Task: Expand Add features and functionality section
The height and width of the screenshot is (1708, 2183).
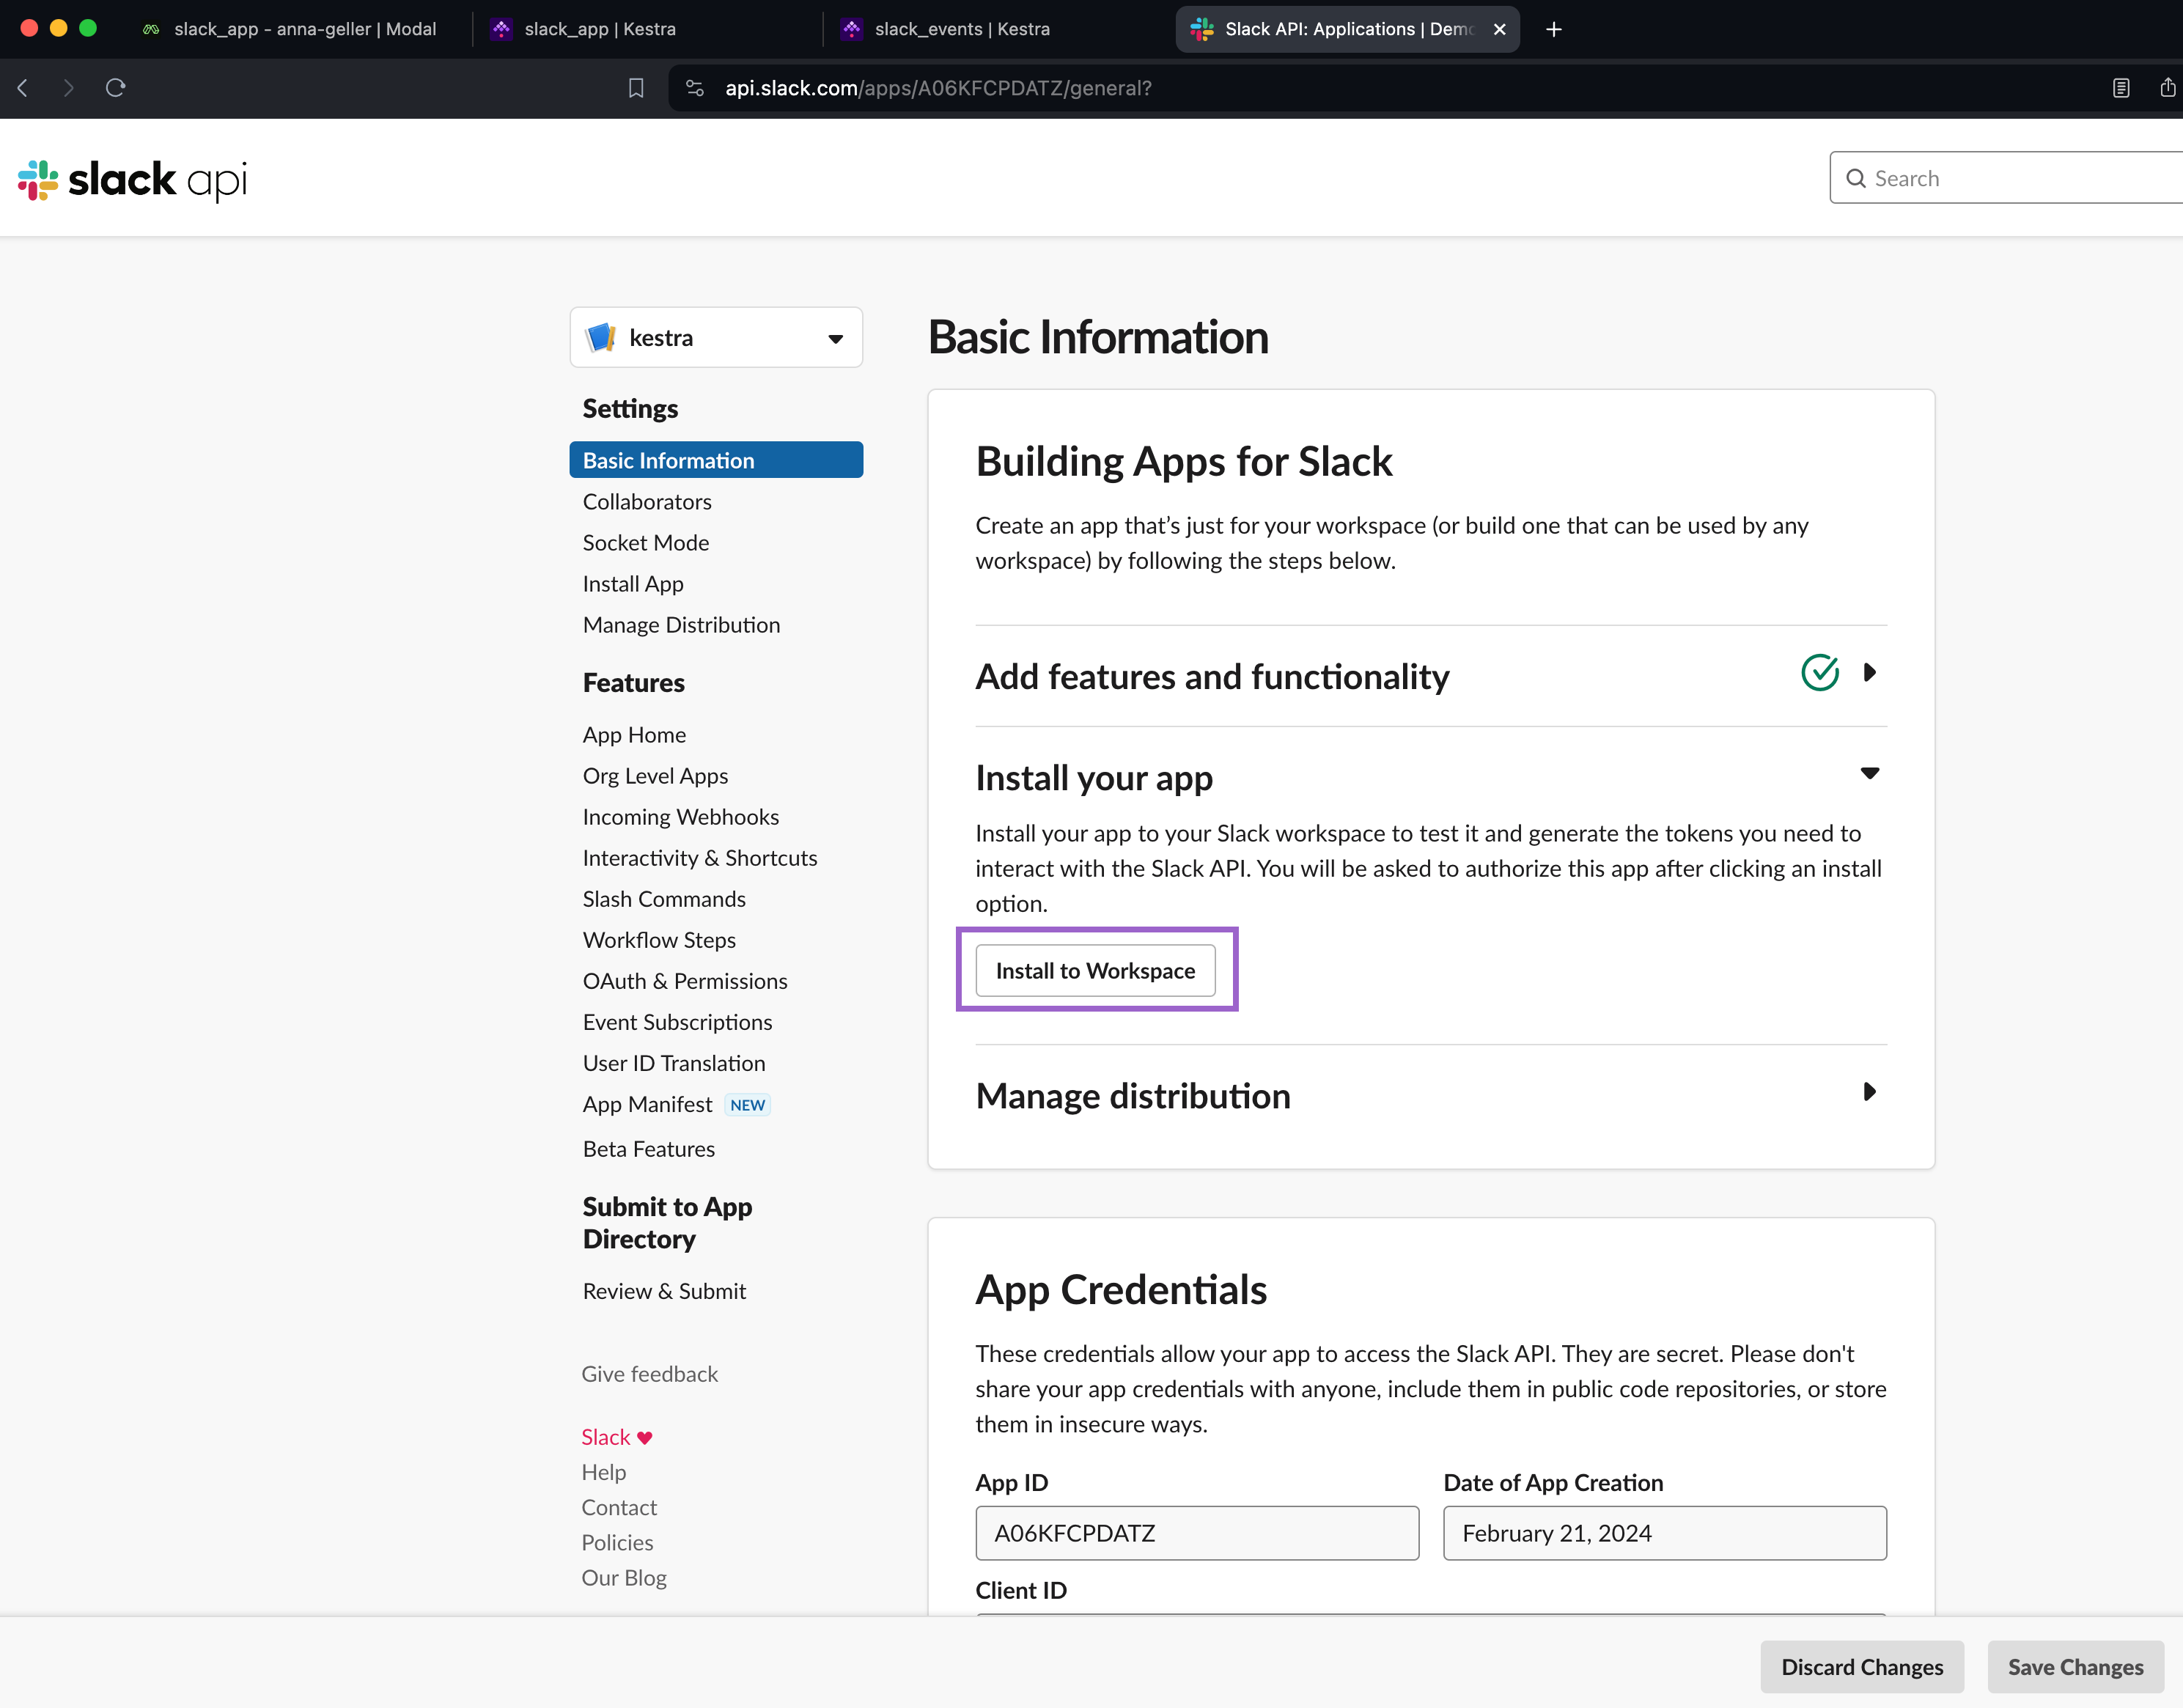Action: (x=1869, y=673)
